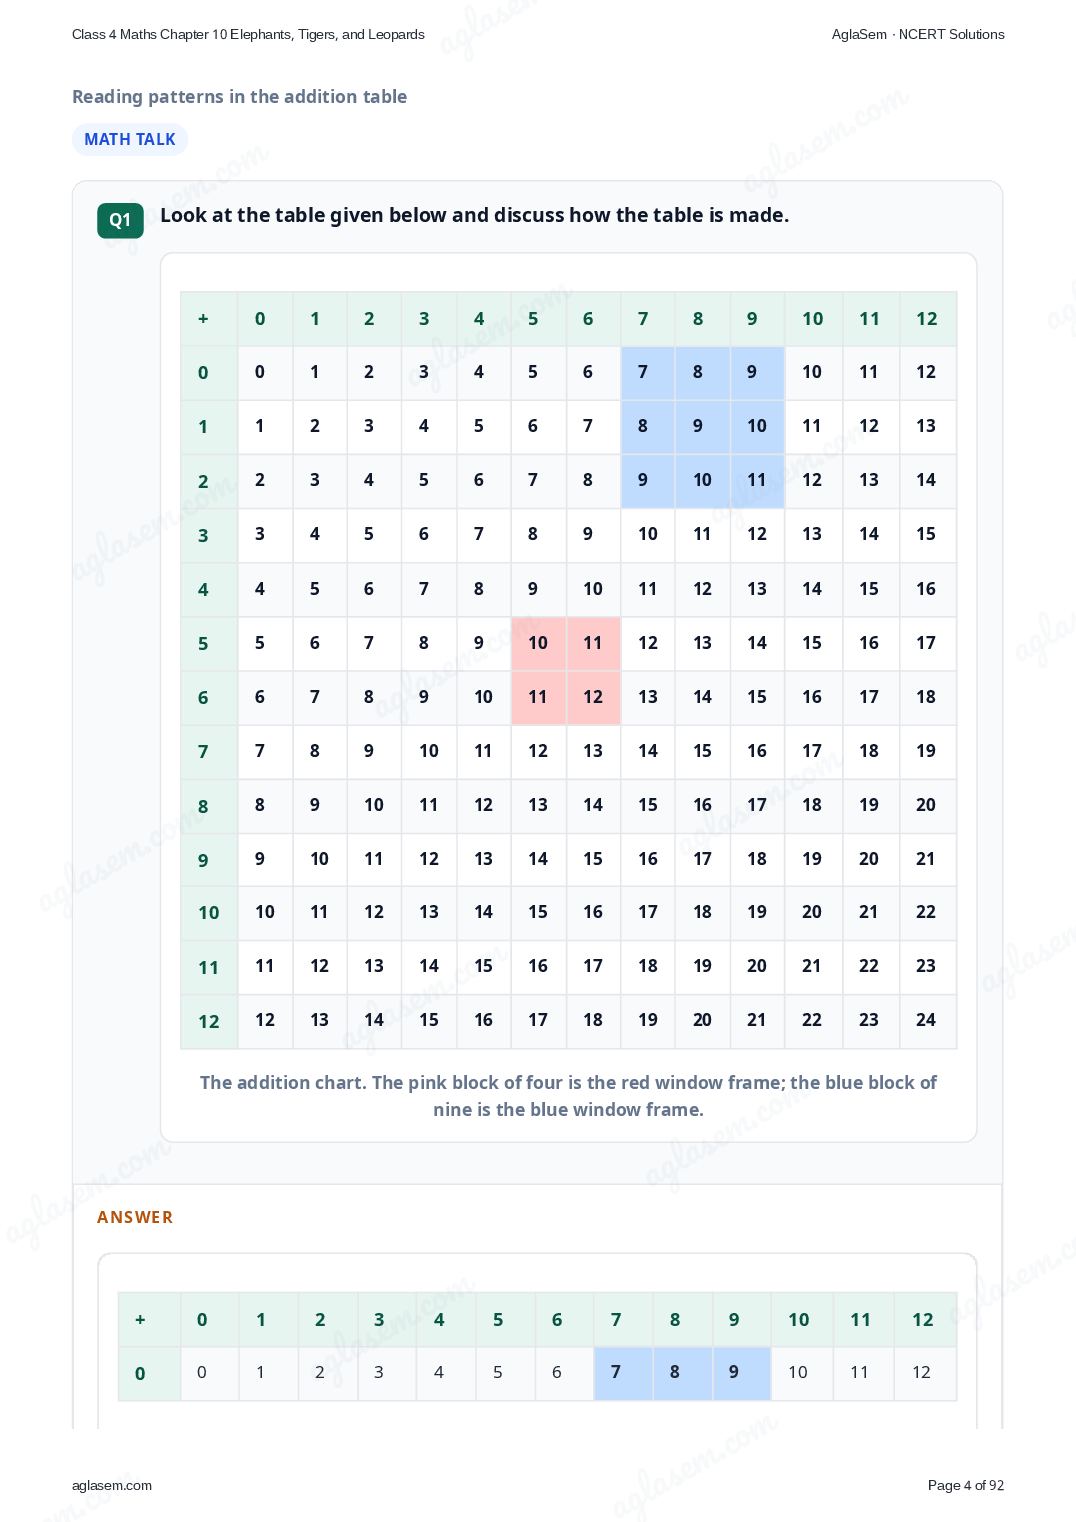Click the blue cell showing 11 in row 2

coord(757,481)
